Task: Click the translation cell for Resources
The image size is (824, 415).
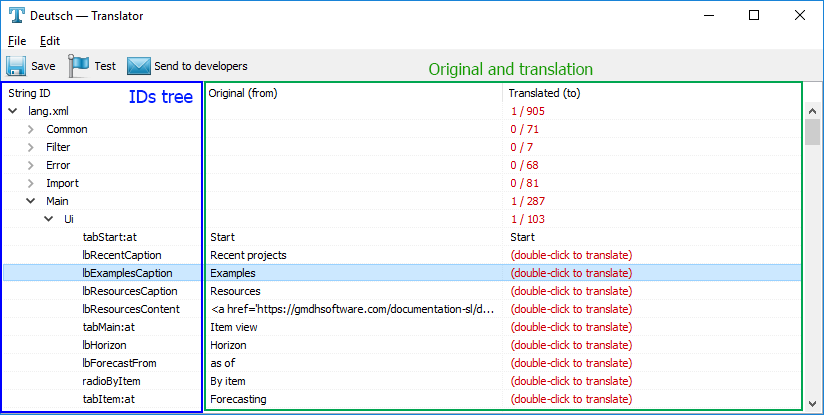Action: tap(571, 291)
